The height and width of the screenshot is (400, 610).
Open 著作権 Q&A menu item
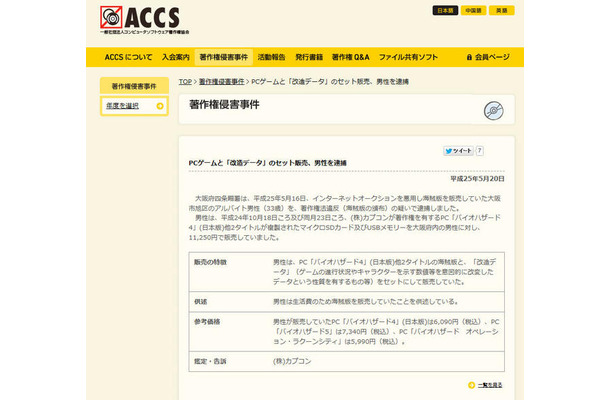coord(351,57)
